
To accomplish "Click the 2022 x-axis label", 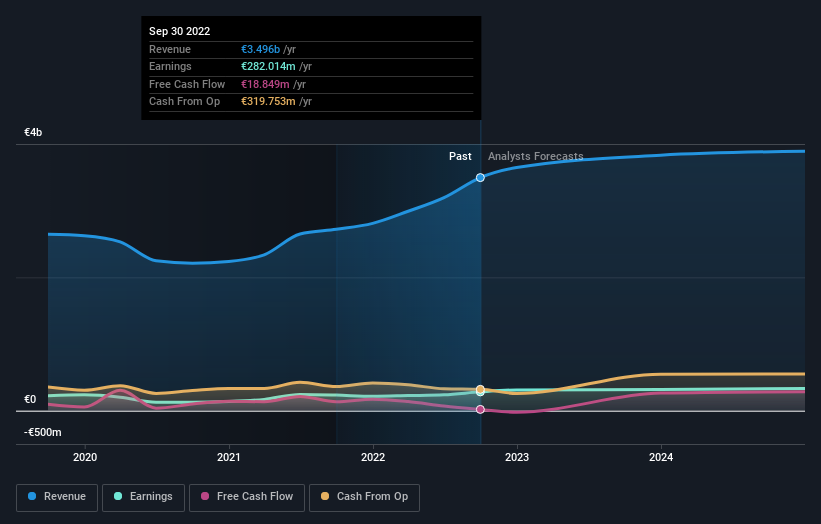I will point(373,457).
